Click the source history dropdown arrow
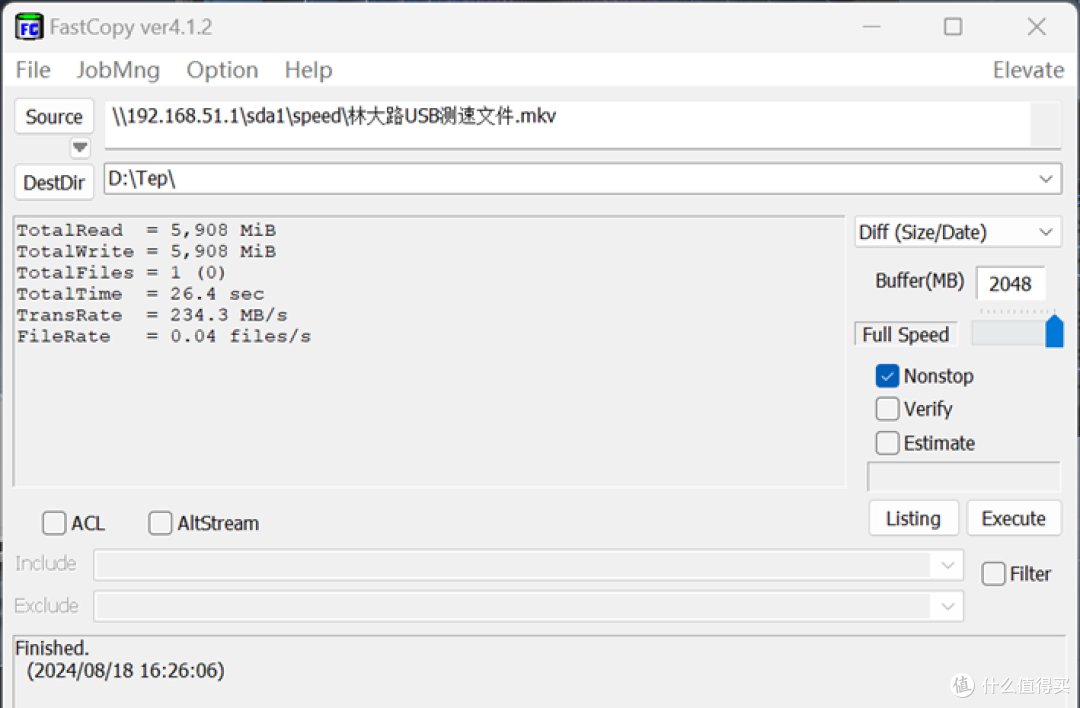 pos(80,148)
